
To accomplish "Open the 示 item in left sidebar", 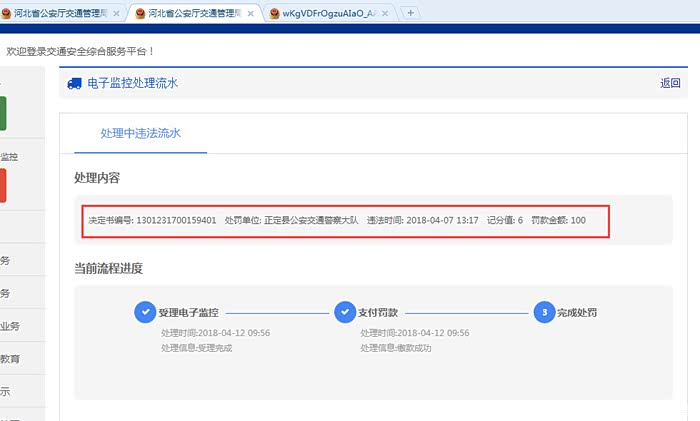I will click(5, 392).
